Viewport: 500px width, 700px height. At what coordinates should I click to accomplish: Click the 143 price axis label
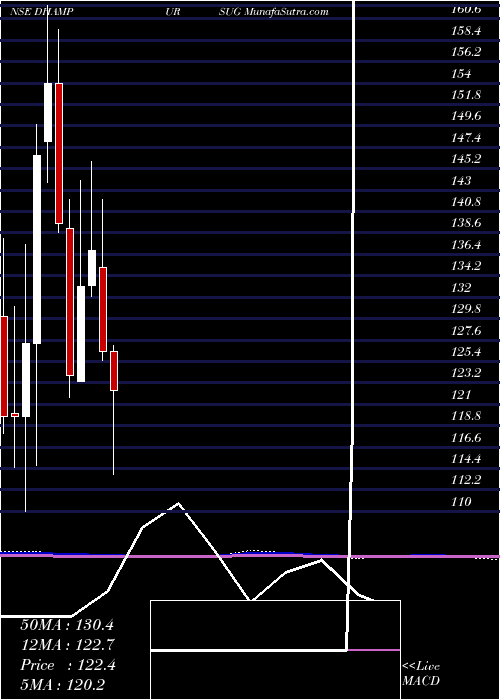click(x=462, y=181)
